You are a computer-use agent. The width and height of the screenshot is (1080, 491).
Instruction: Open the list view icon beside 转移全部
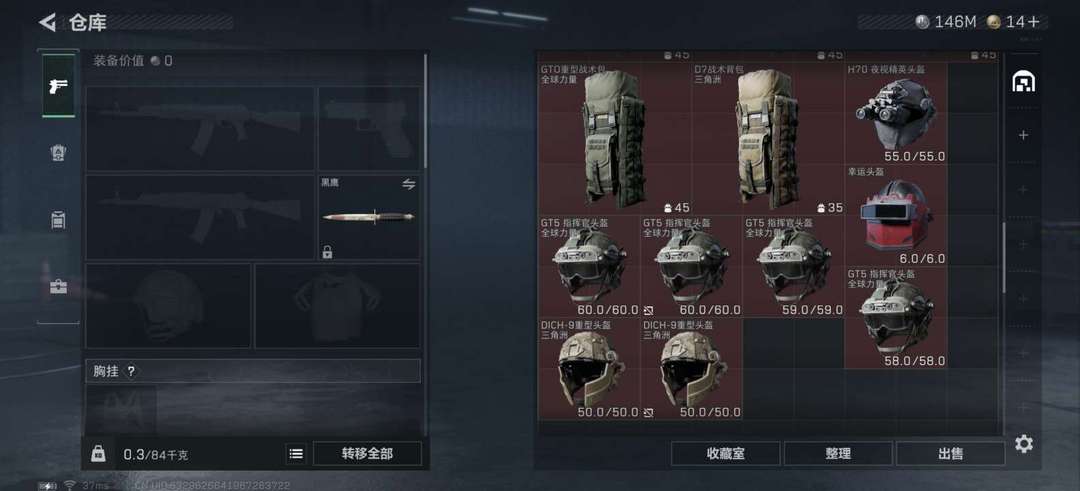click(295, 454)
